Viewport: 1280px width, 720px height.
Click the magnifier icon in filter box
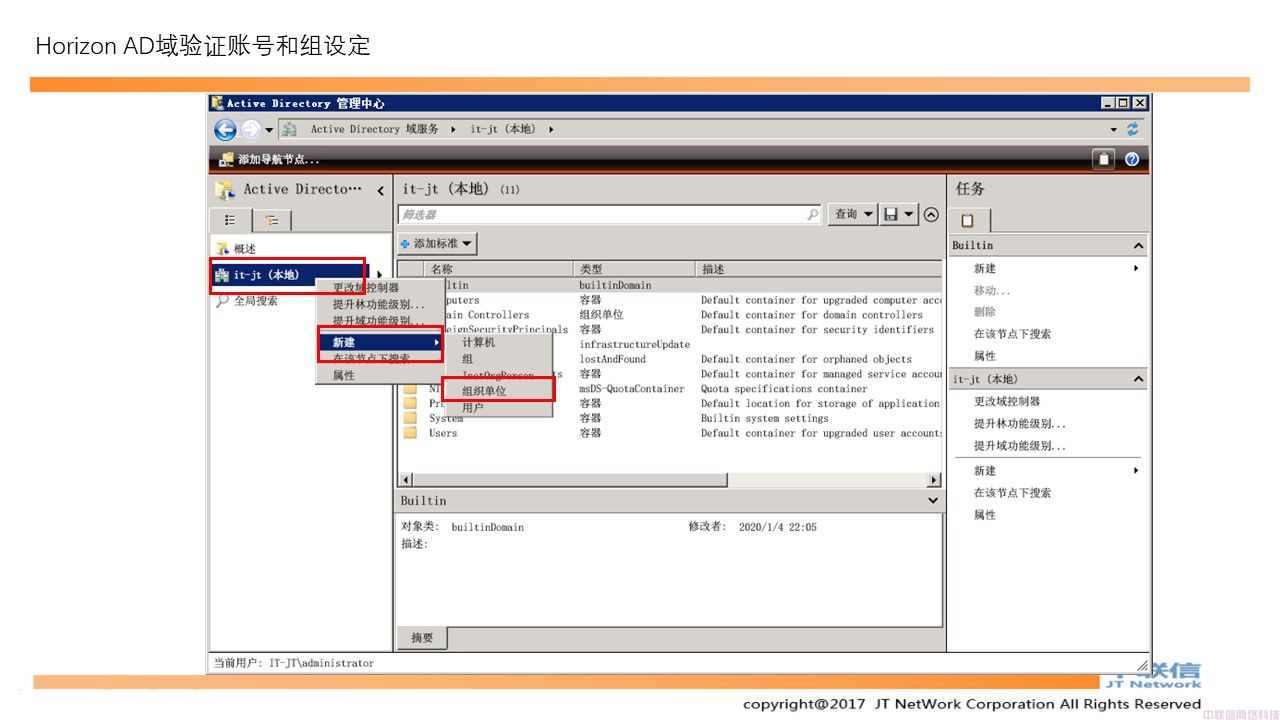coord(813,214)
